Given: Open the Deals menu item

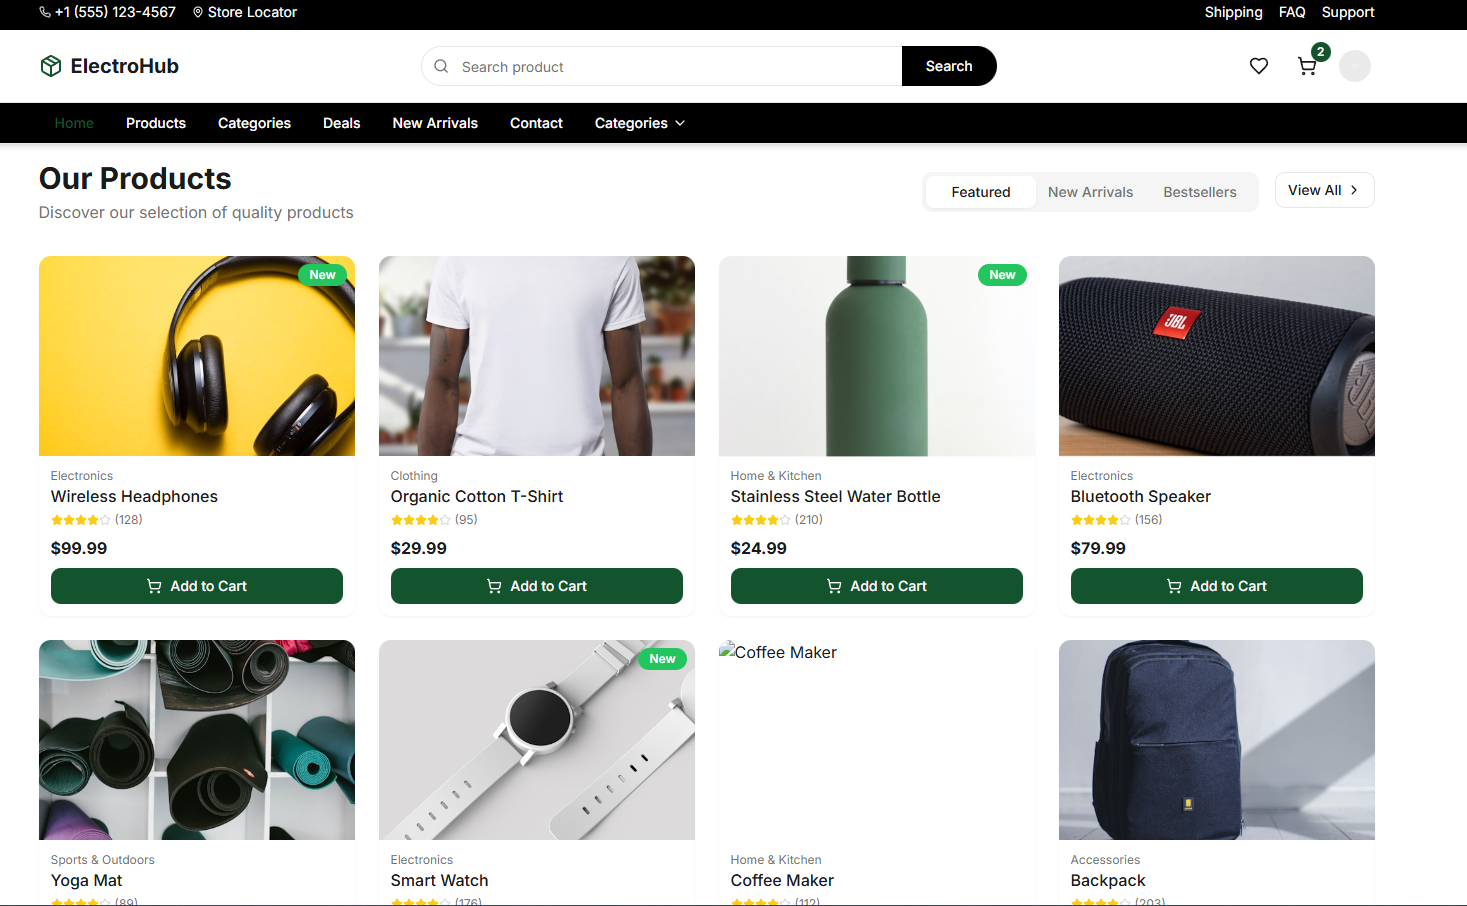Looking at the screenshot, I should pyautogui.click(x=341, y=123).
